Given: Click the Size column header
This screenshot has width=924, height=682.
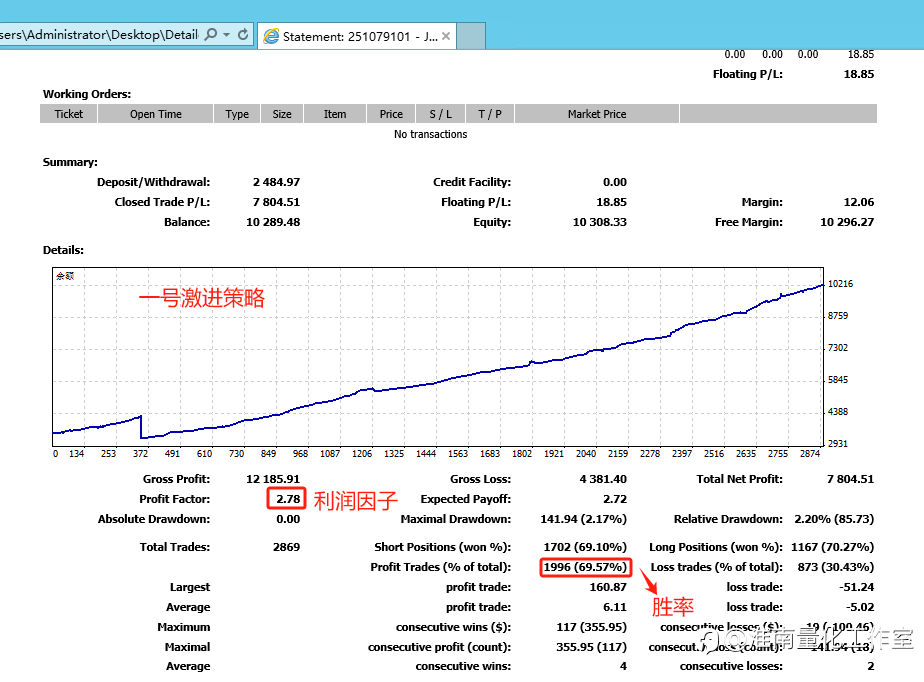Looking at the screenshot, I should point(282,114).
